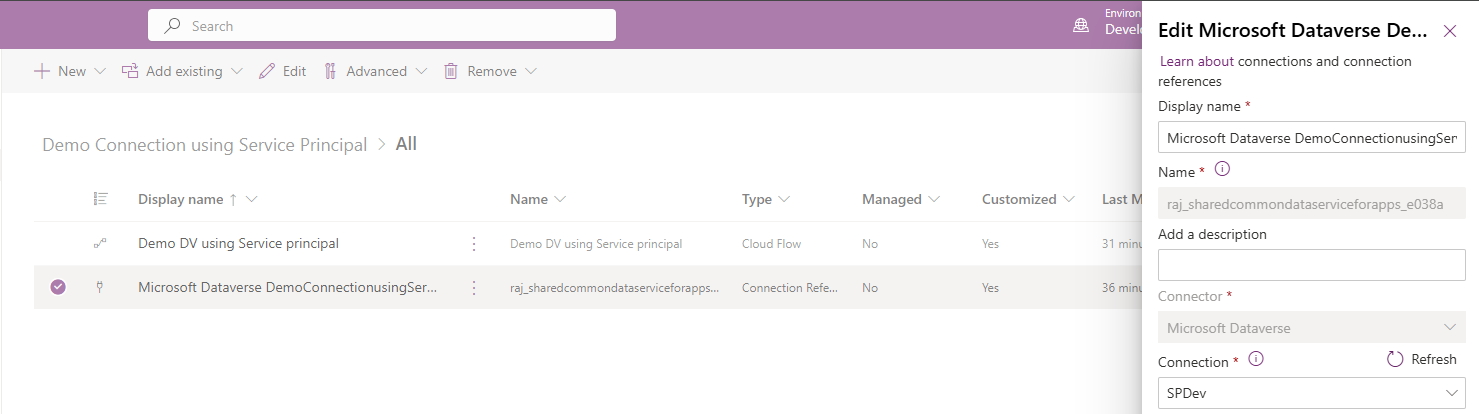Click the Display name text field

pos(1311,137)
